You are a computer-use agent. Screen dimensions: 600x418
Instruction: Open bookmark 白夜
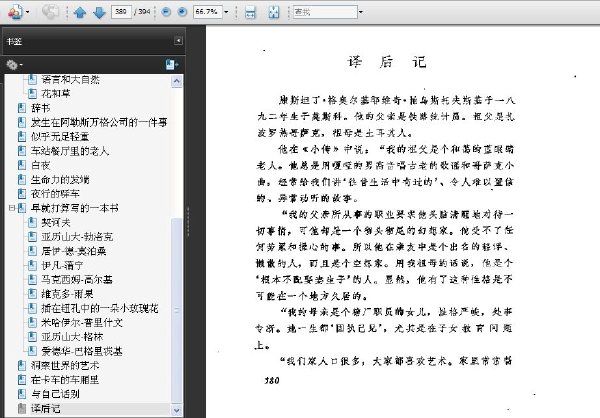[41, 165]
